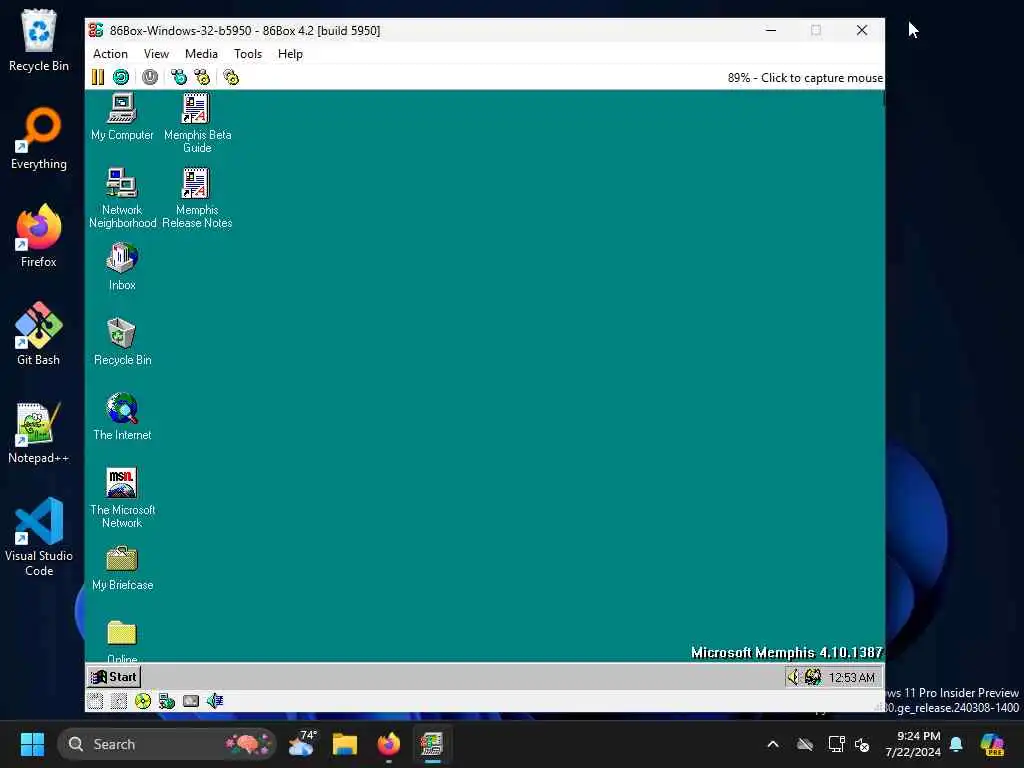Open the Memphis Release Notes shortcut

[x=197, y=198]
